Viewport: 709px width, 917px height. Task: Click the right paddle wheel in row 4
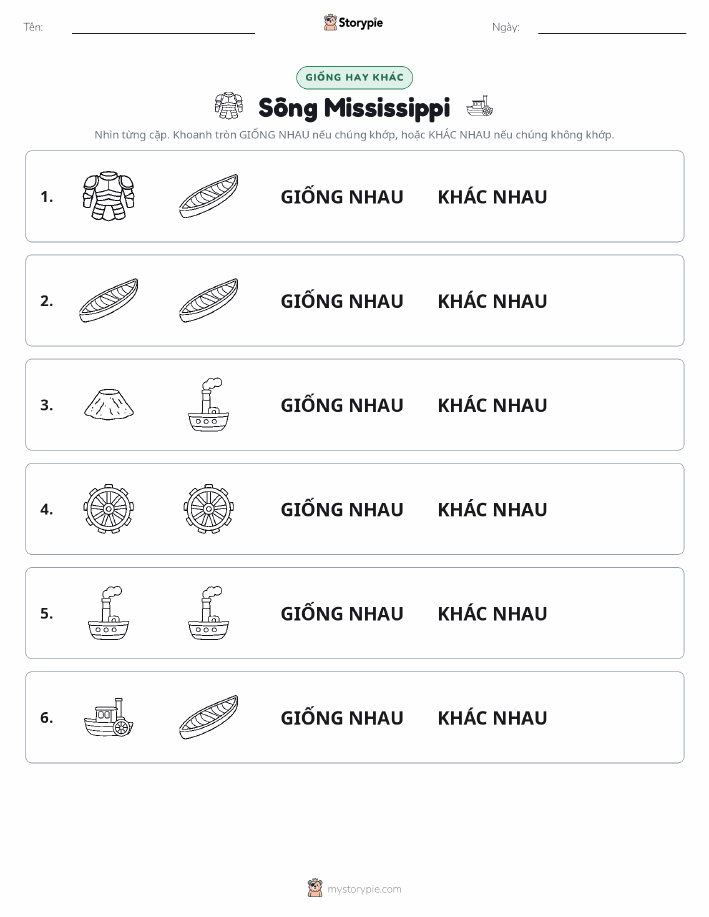point(209,508)
